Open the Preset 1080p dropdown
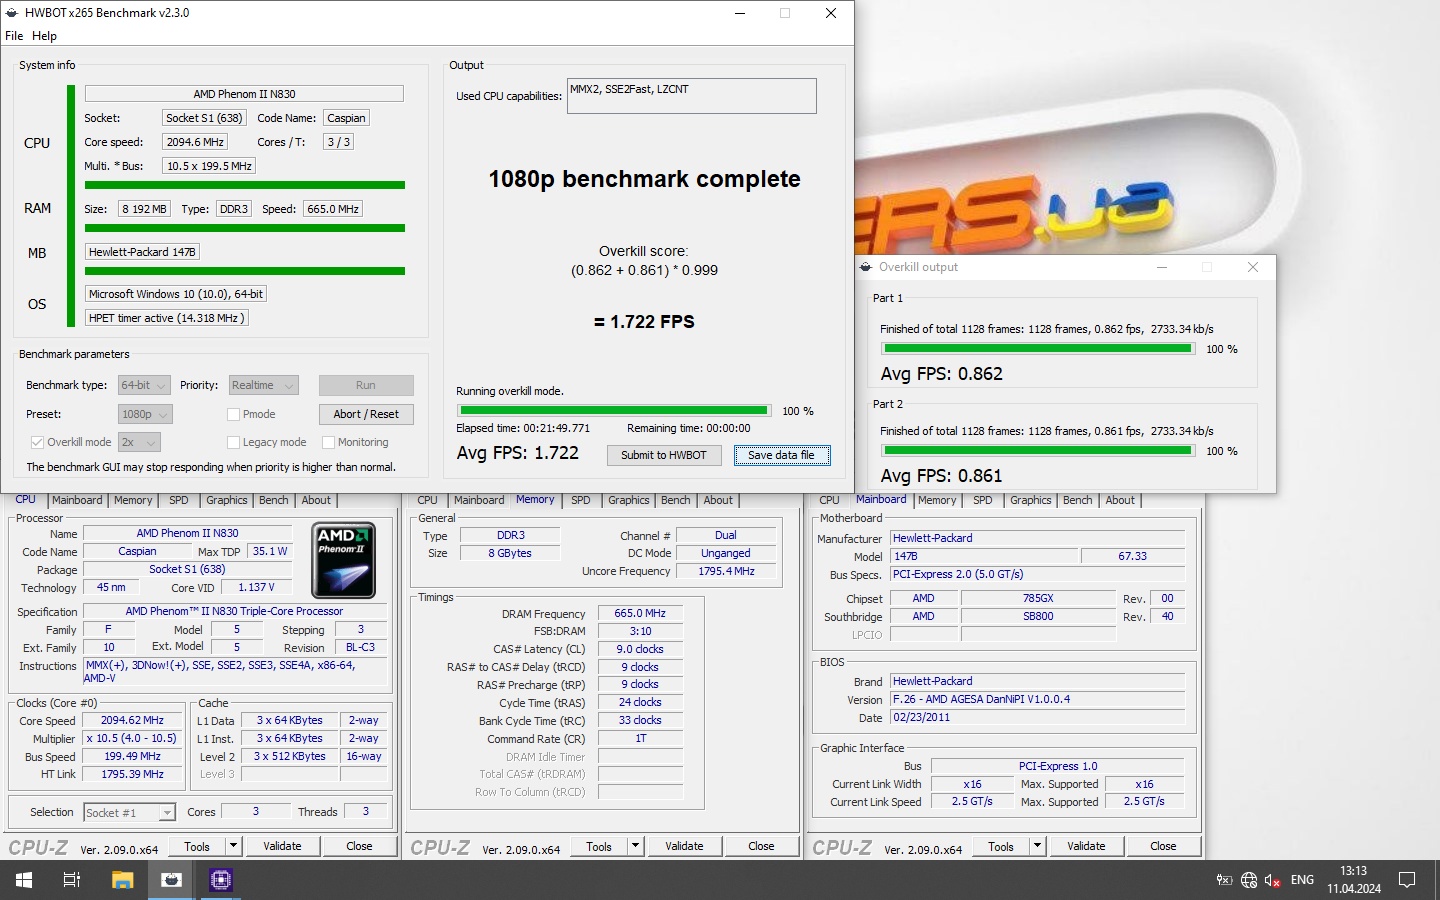 click(x=145, y=414)
